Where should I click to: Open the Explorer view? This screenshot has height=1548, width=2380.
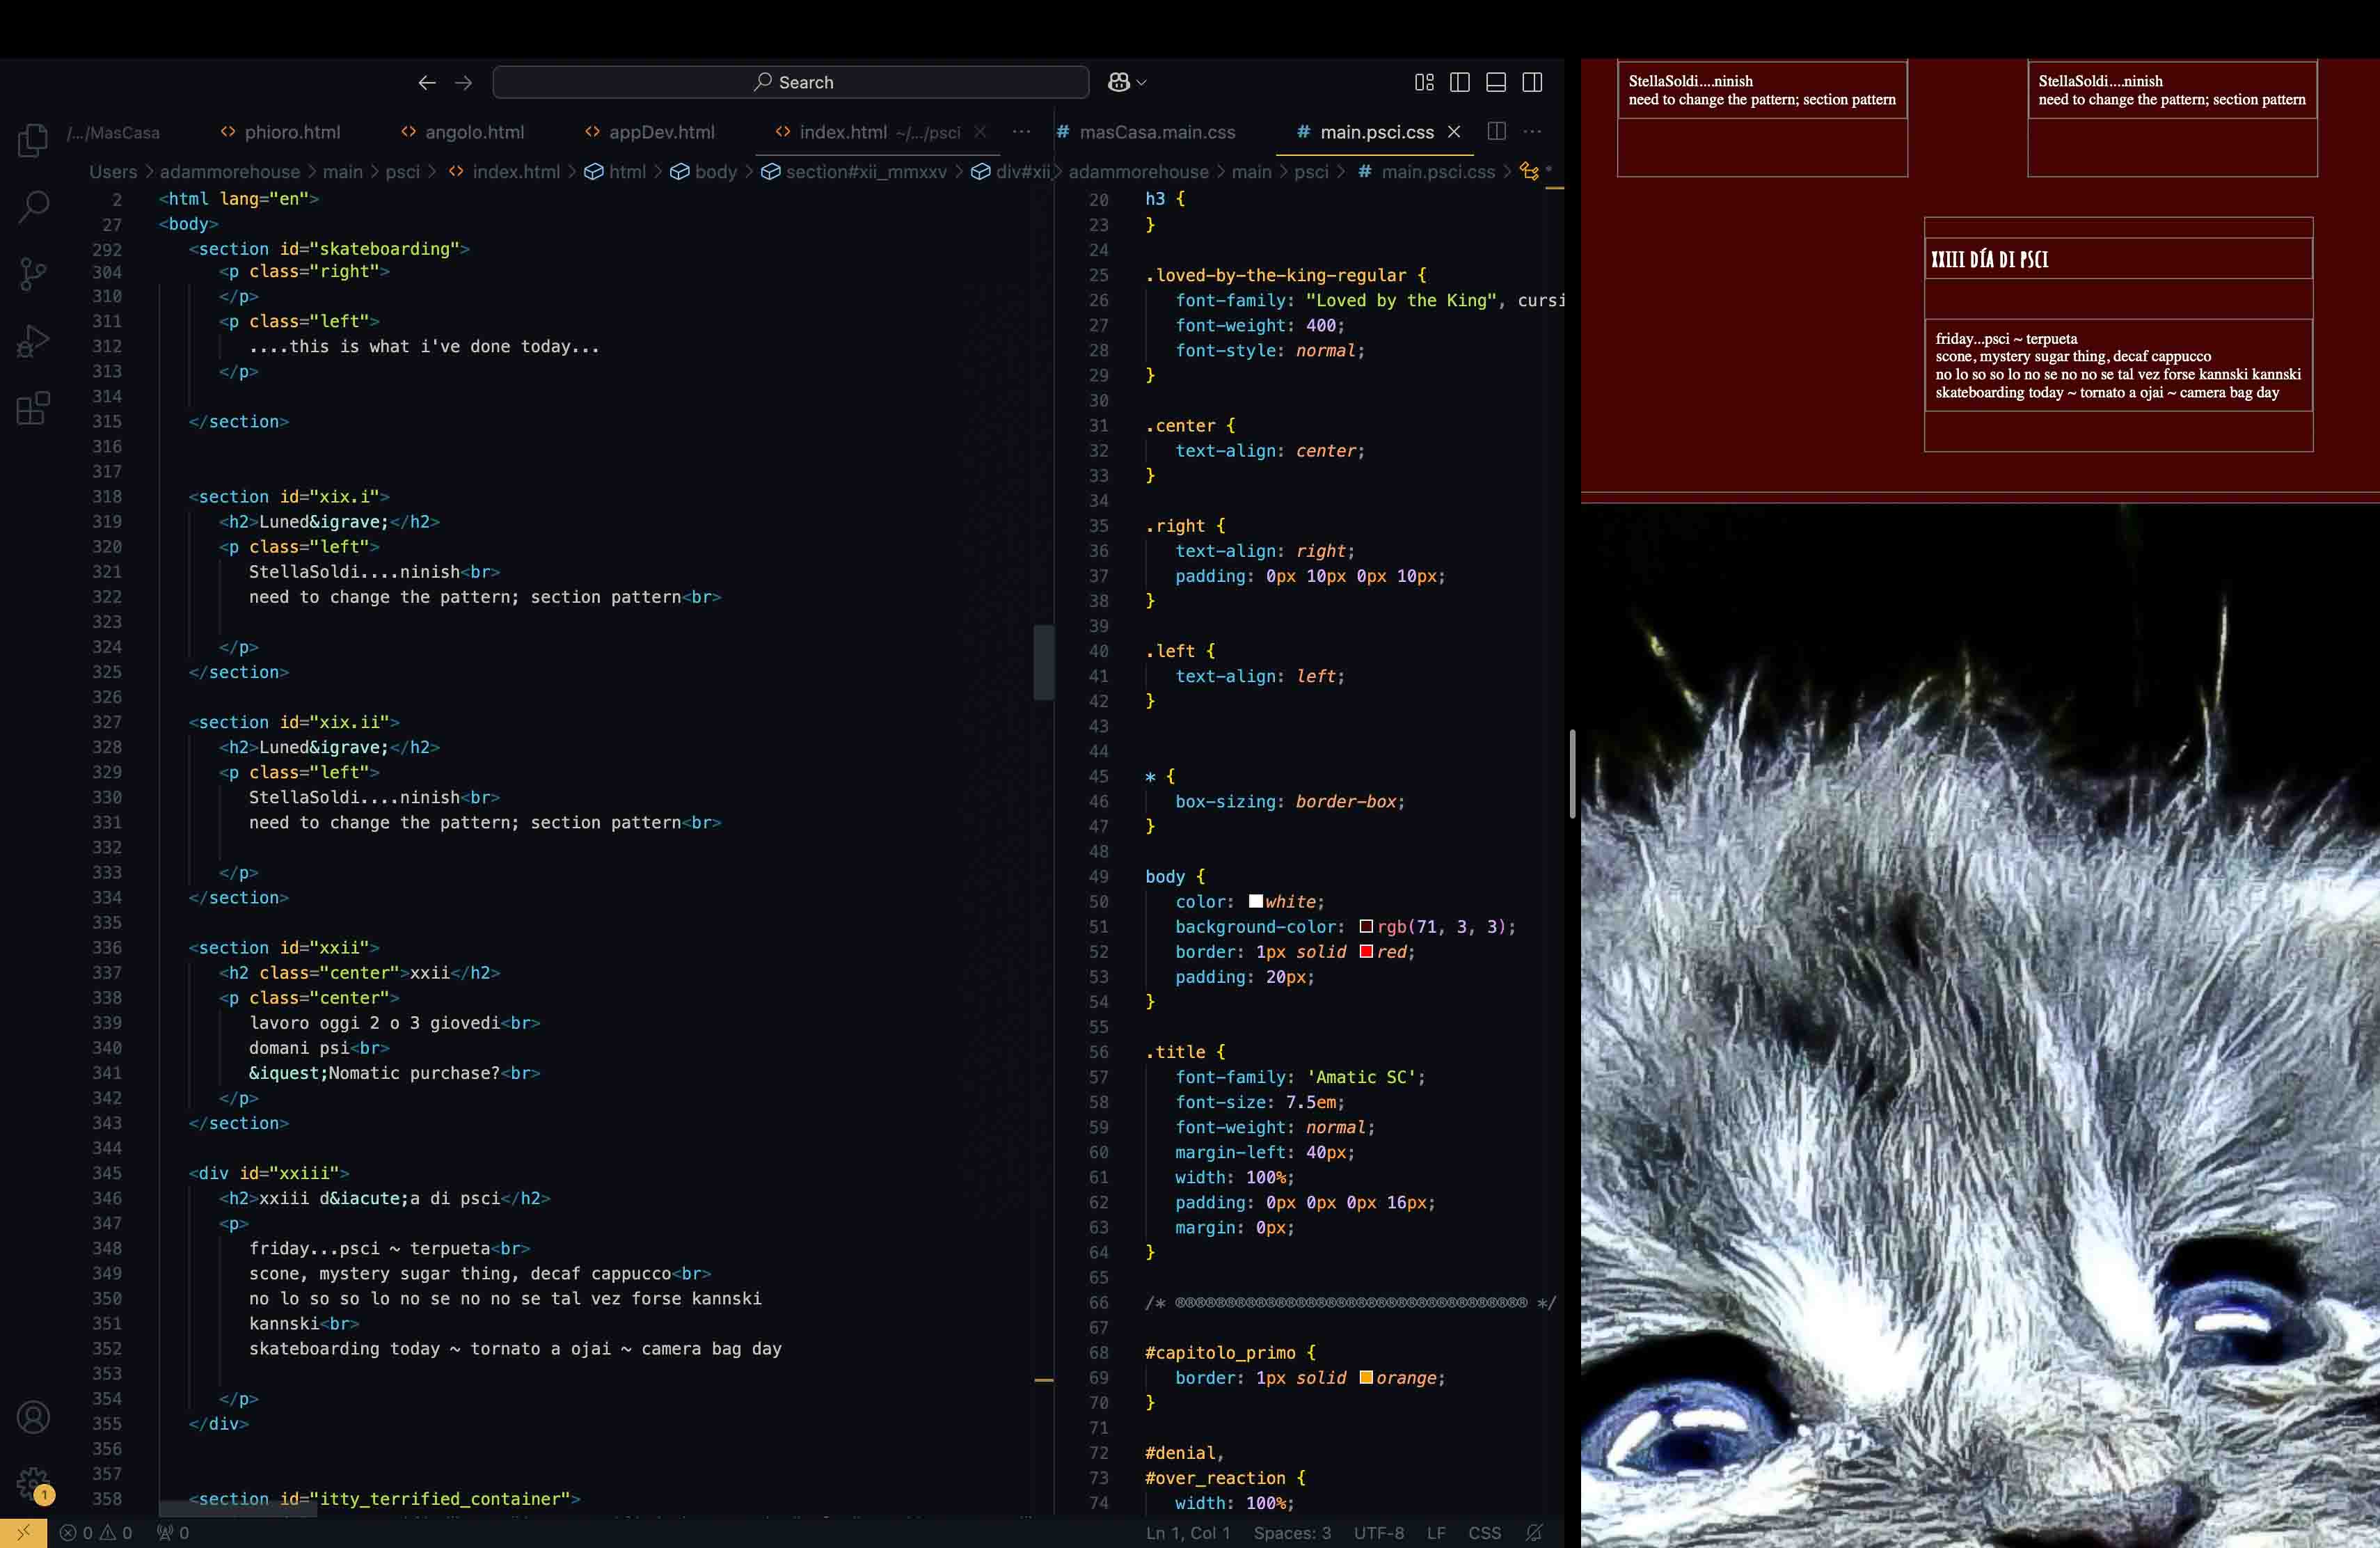point(33,140)
